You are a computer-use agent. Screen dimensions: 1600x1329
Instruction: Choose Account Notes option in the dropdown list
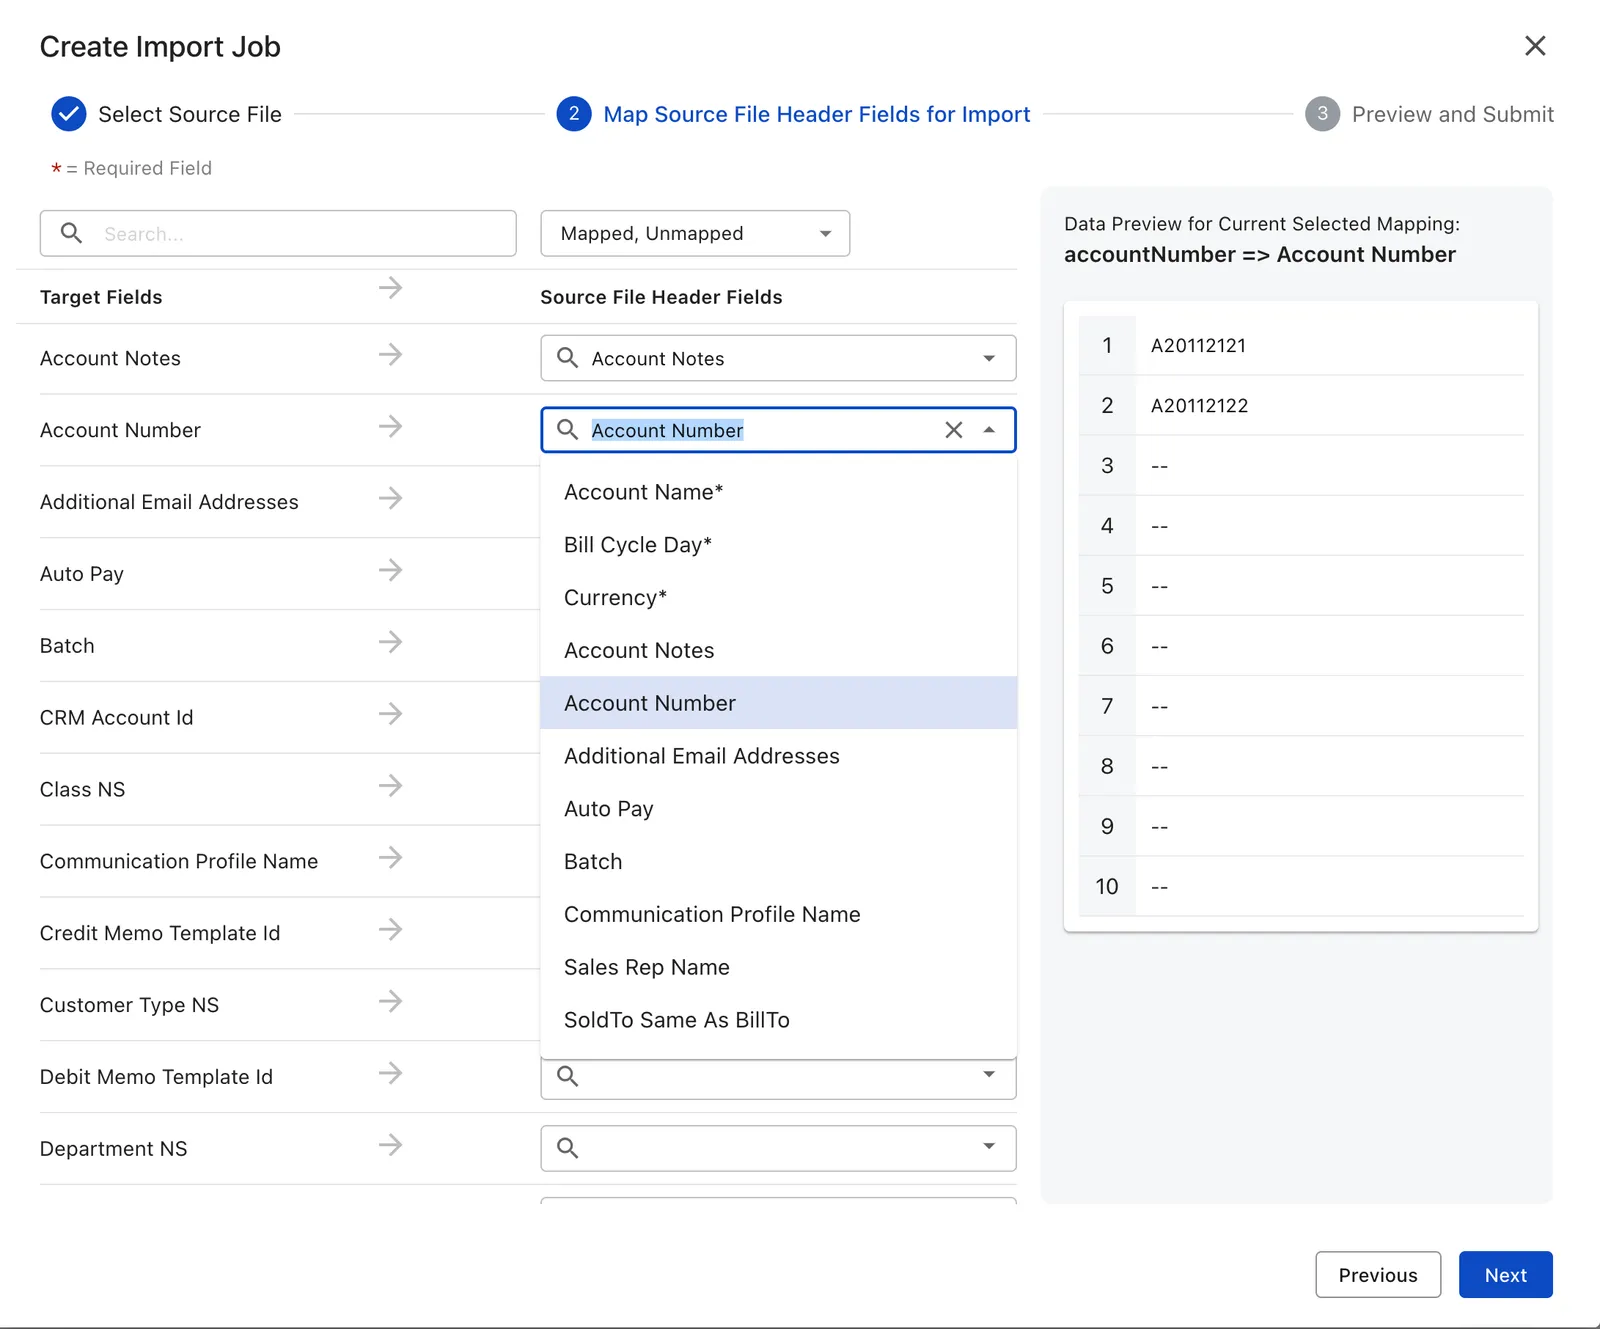pos(779,651)
